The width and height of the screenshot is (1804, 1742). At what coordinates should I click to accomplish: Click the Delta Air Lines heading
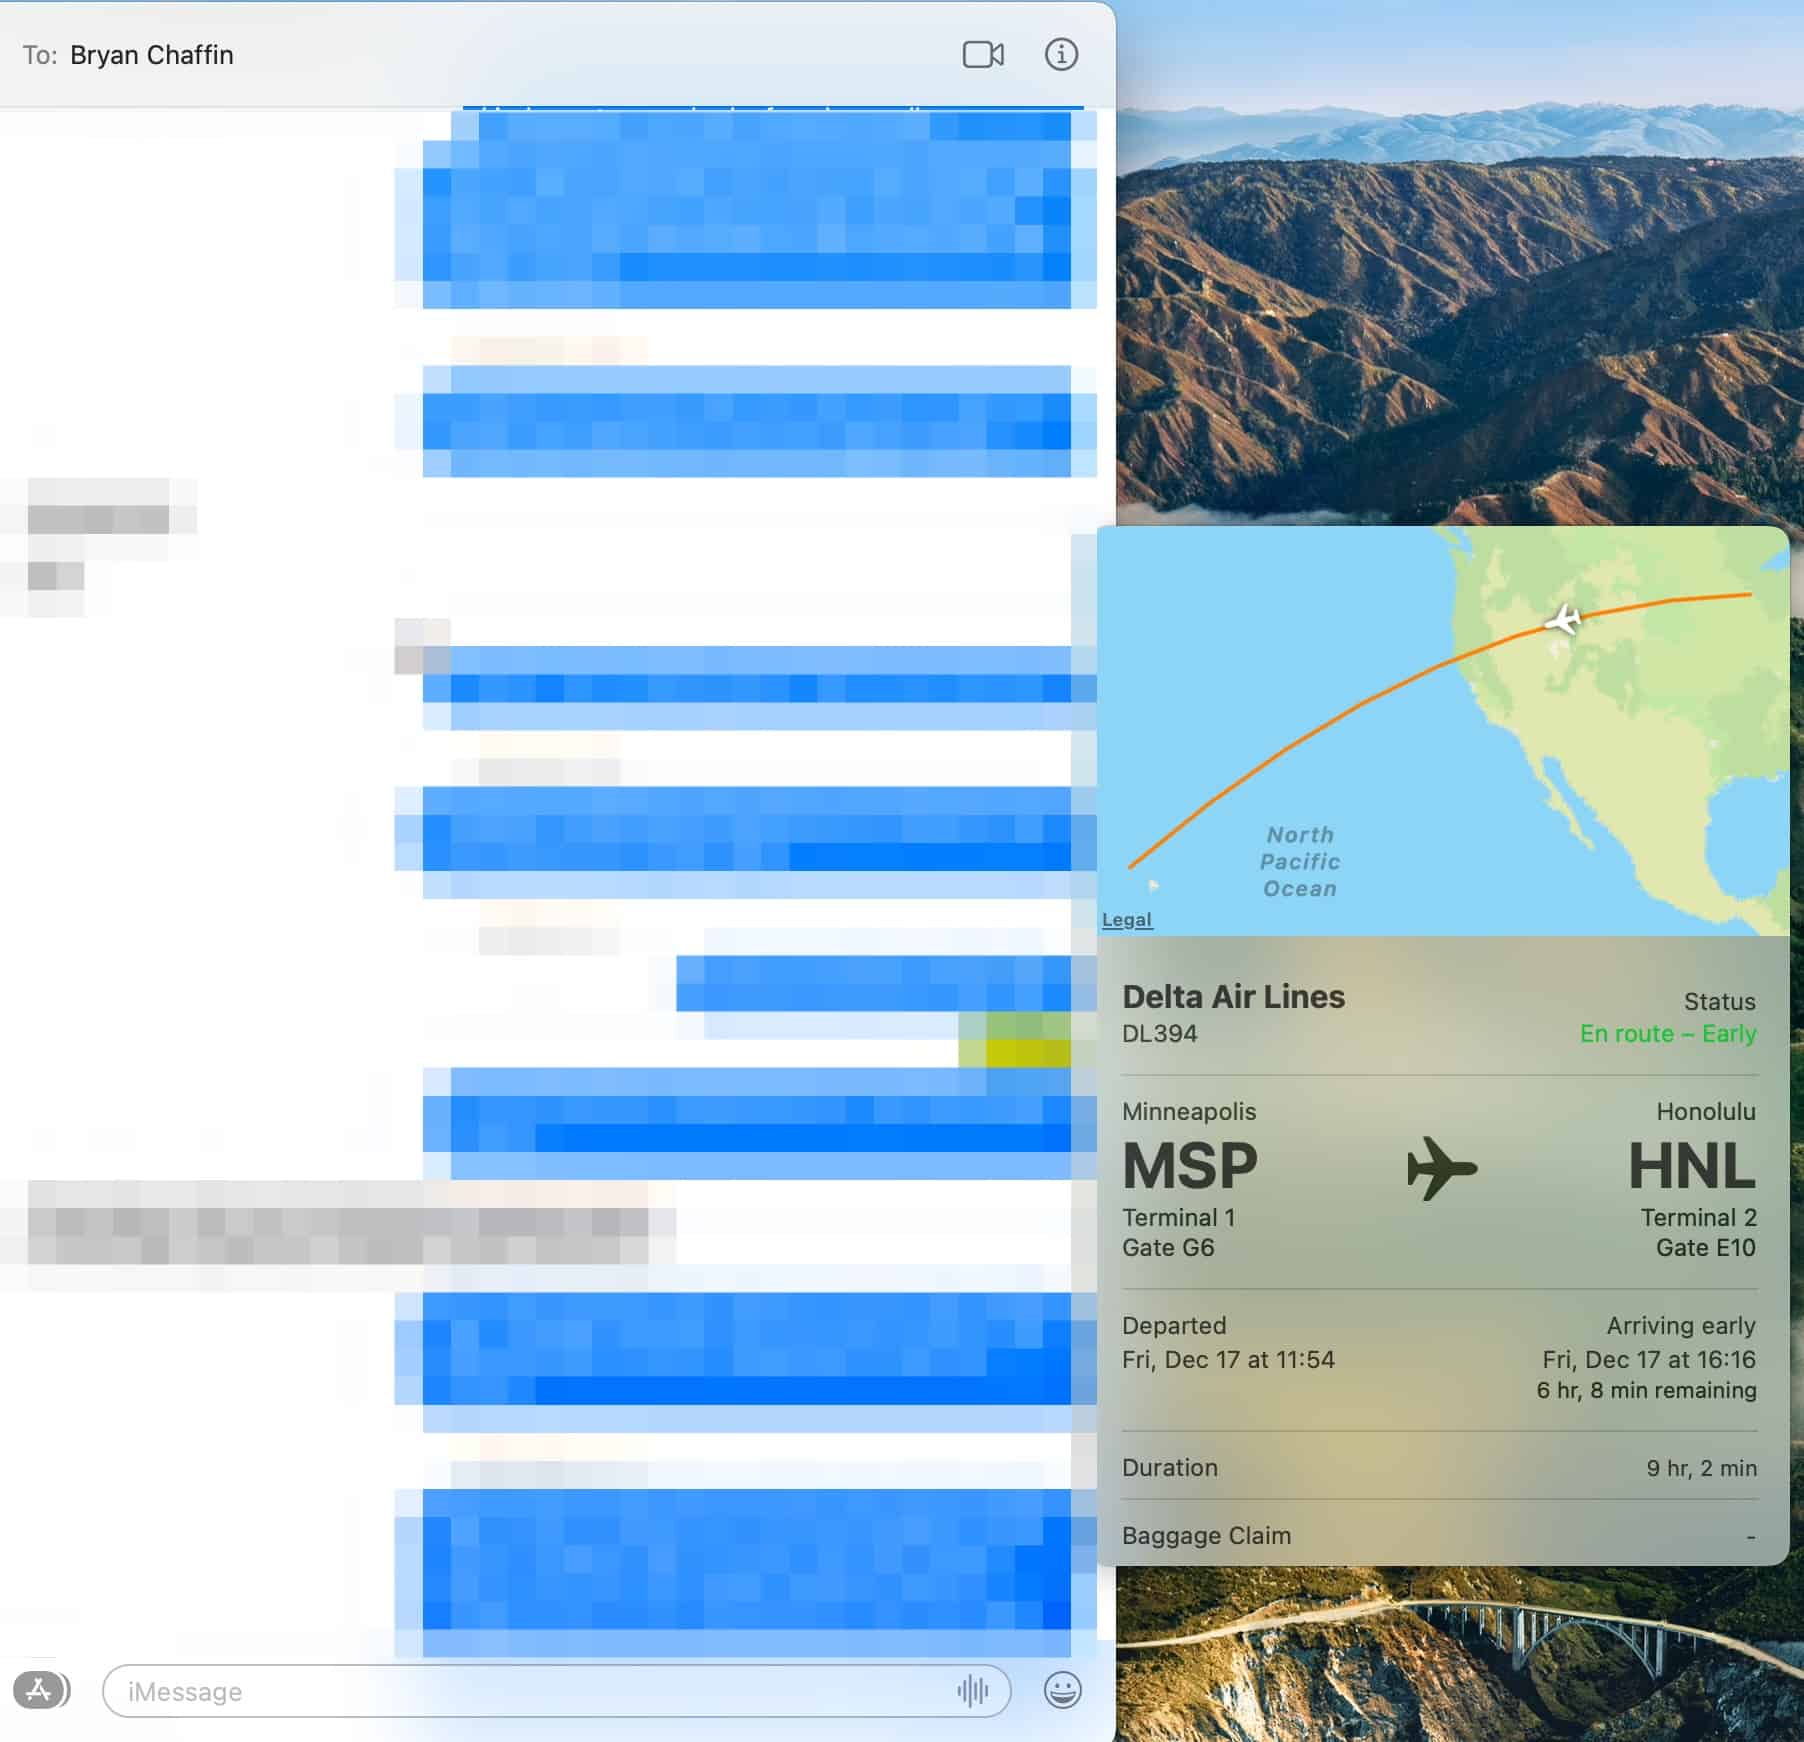(x=1233, y=996)
